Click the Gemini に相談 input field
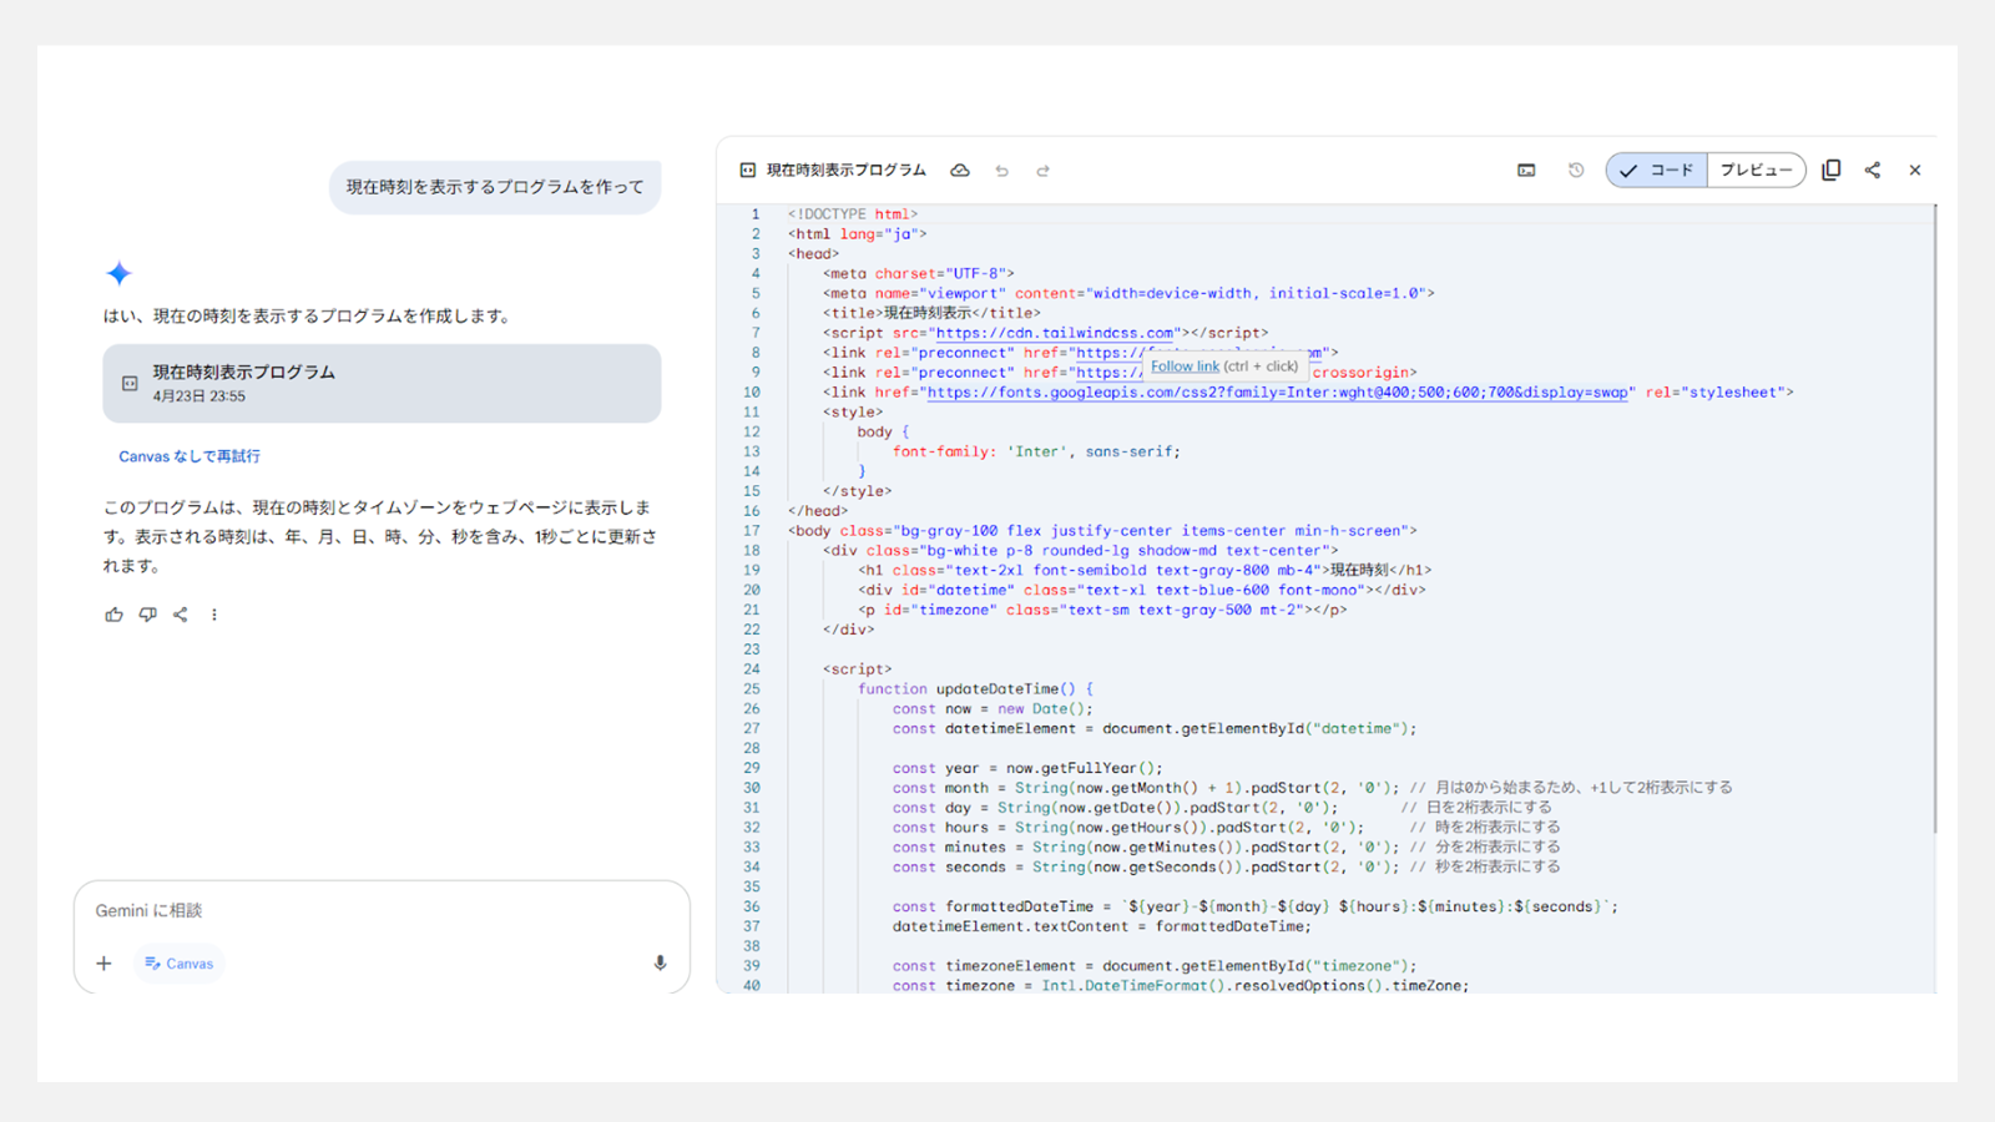The width and height of the screenshot is (1995, 1122). tap(380, 910)
